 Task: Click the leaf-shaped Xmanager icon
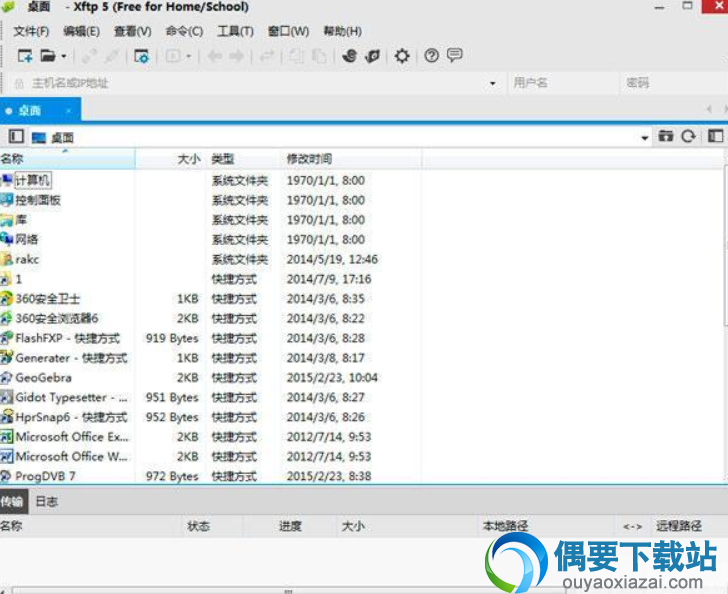[x=372, y=56]
